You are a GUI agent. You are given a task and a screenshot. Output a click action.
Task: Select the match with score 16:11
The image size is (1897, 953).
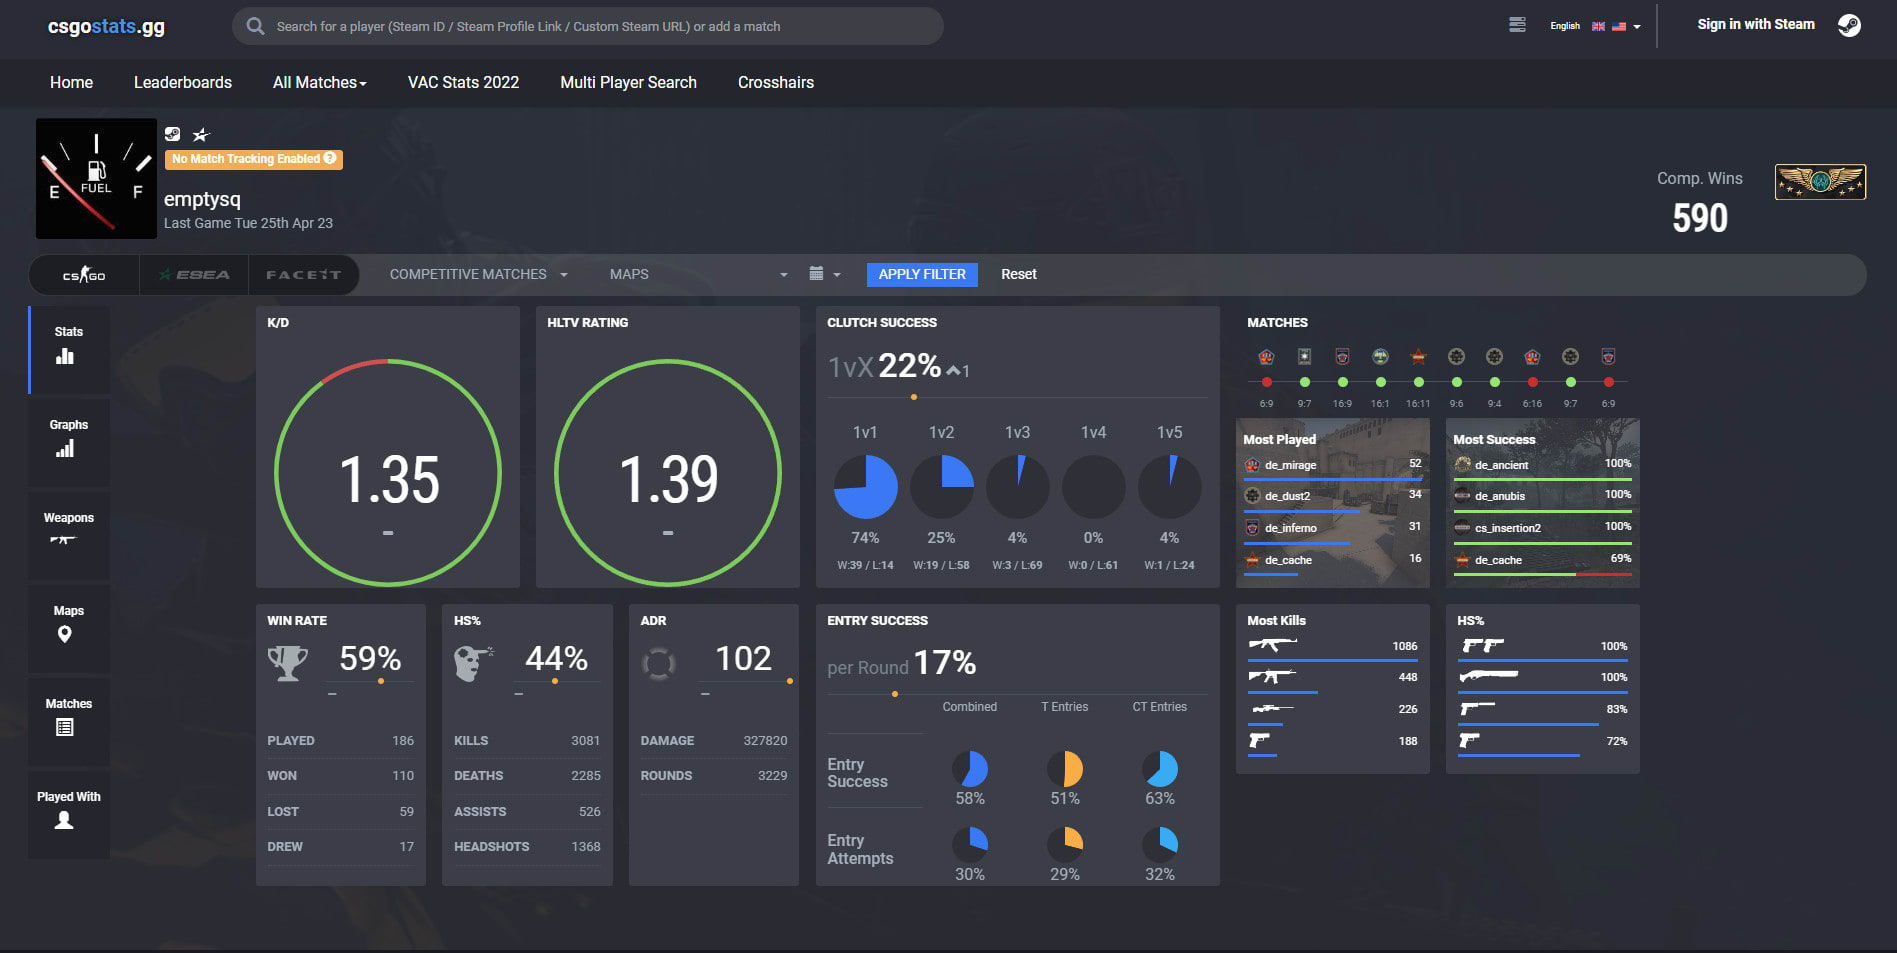coord(1419,382)
